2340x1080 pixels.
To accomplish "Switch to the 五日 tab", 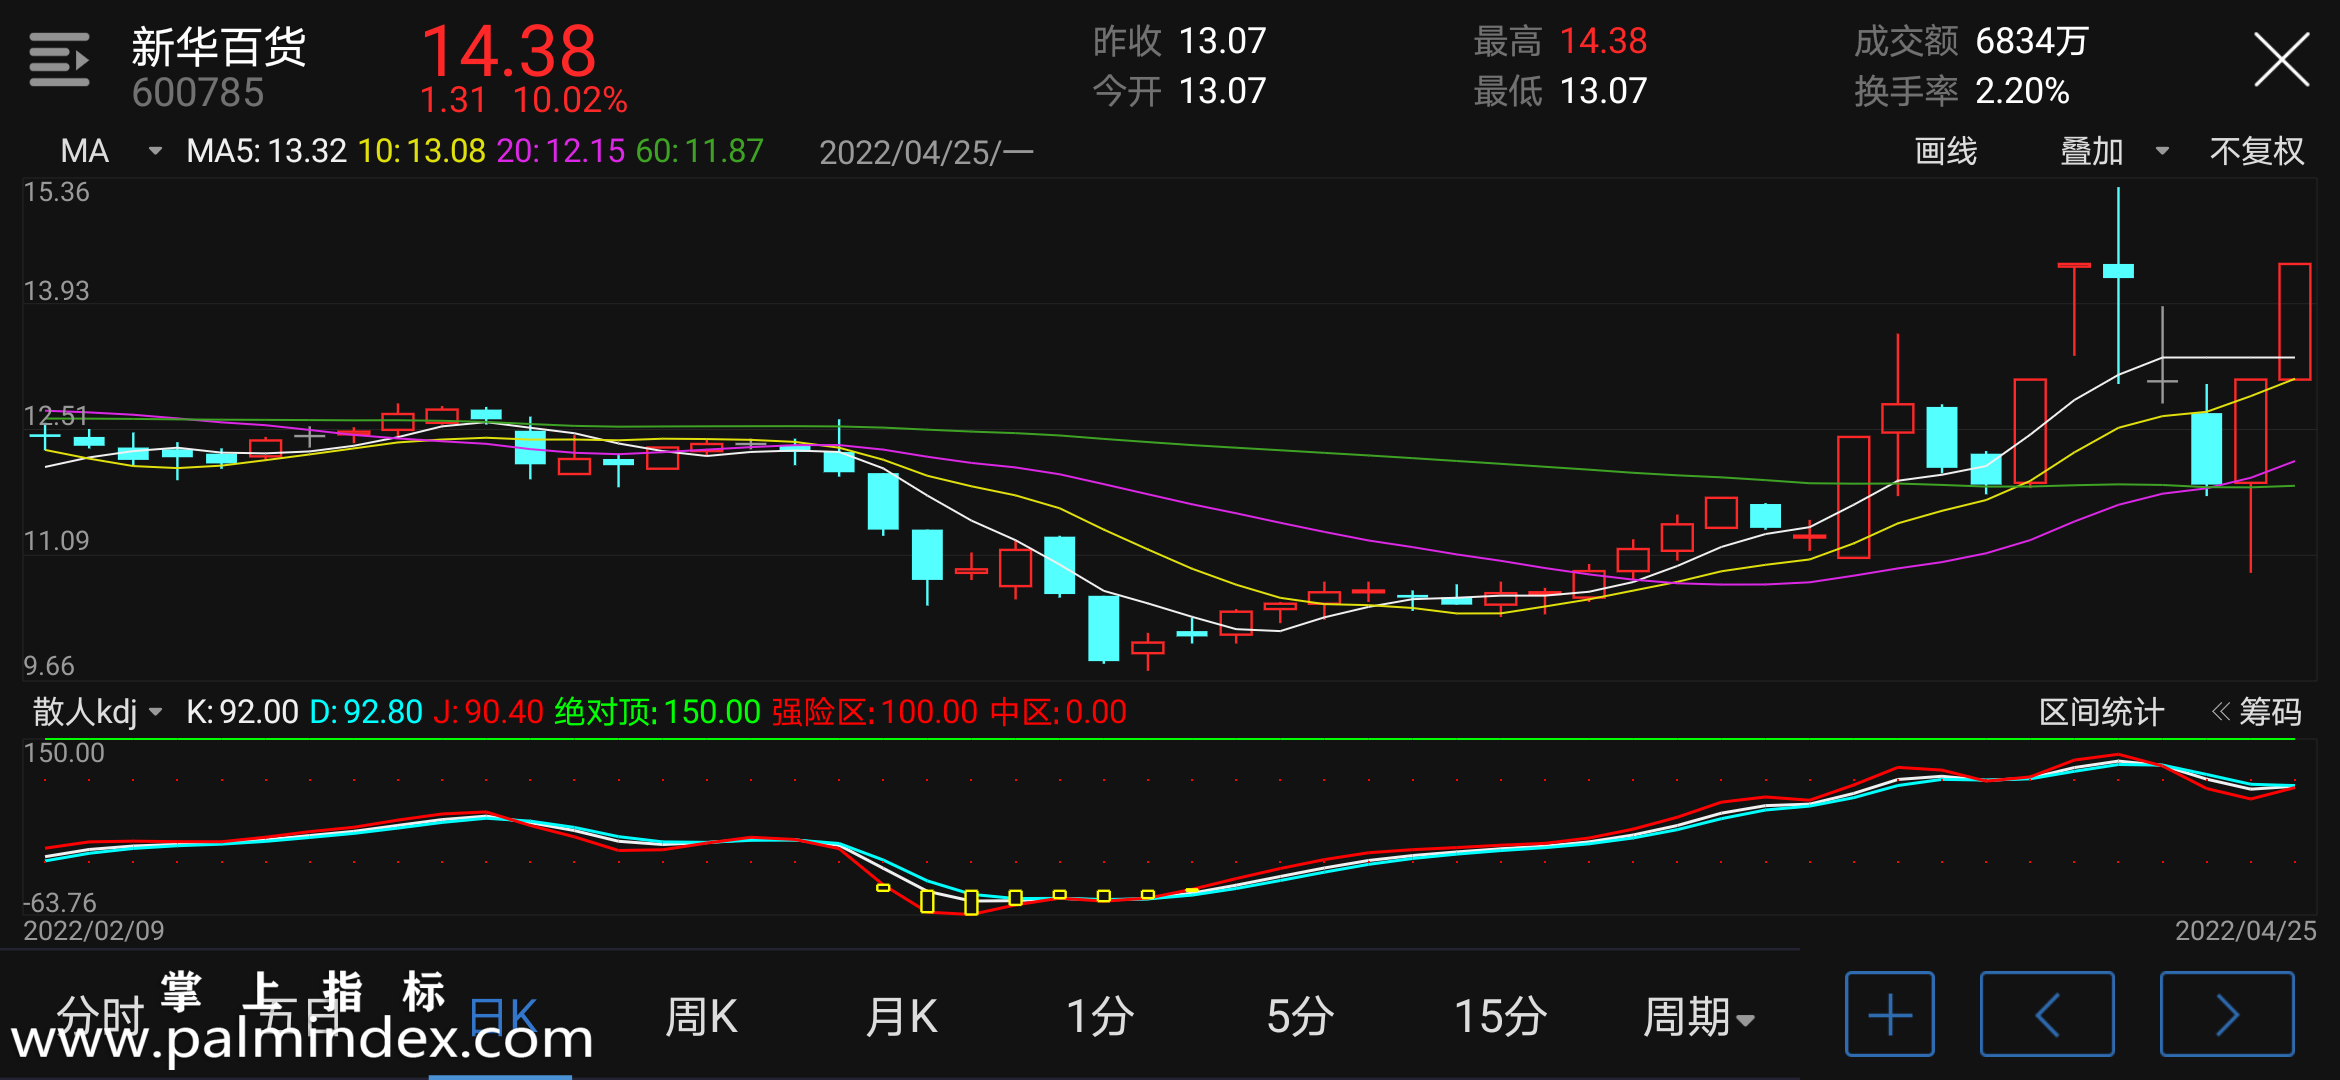I will [x=300, y=1017].
